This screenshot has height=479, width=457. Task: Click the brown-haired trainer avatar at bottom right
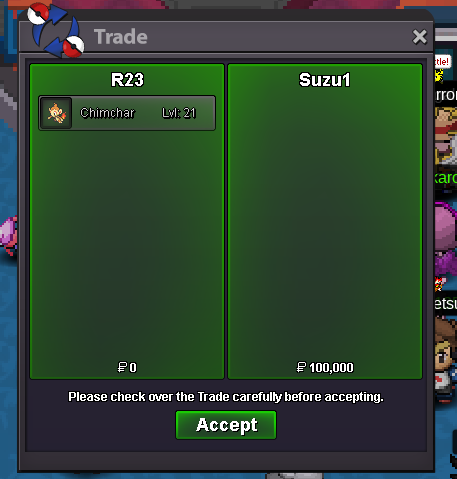click(x=445, y=358)
